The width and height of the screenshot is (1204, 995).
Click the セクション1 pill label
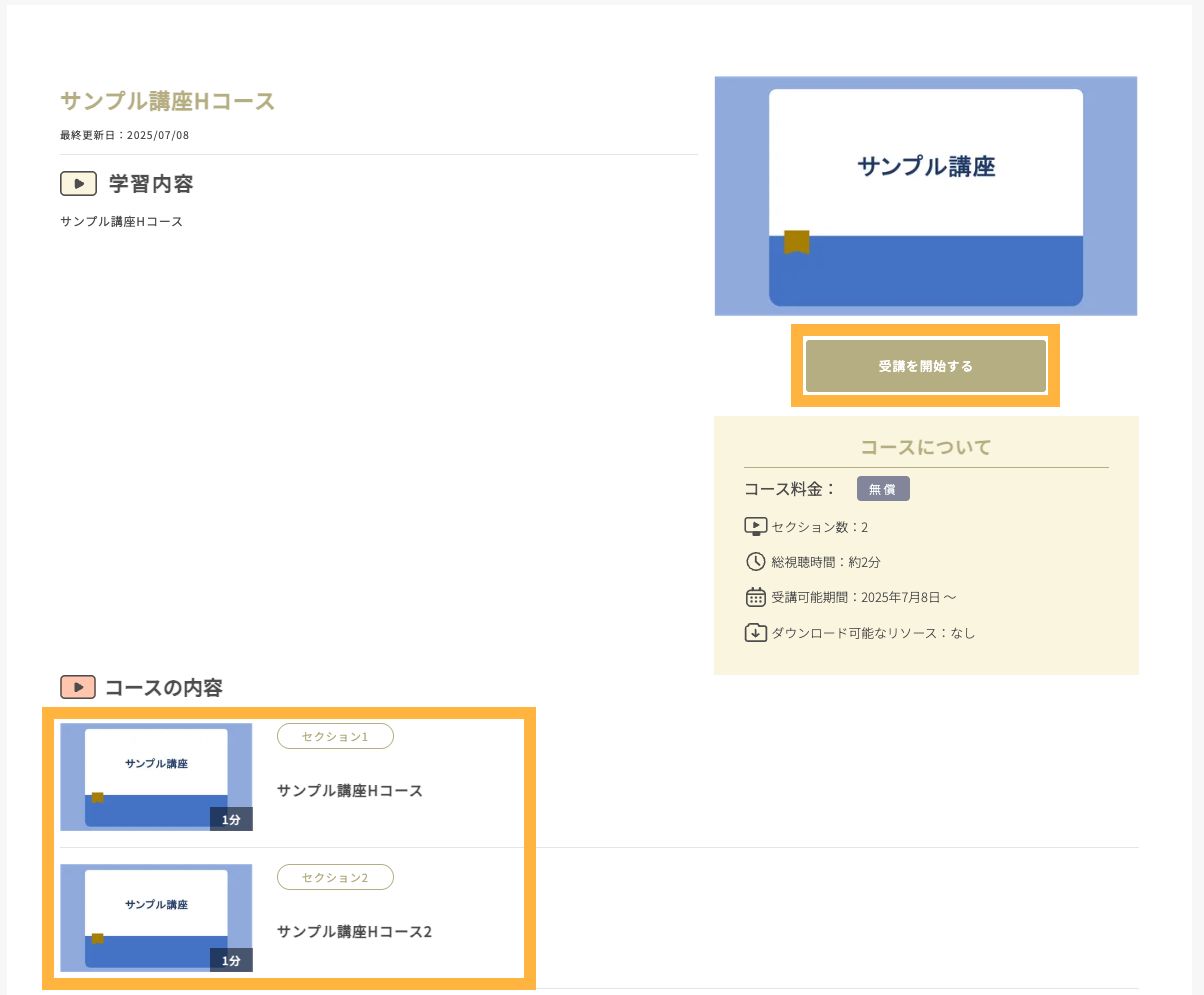[x=335, y=736]
